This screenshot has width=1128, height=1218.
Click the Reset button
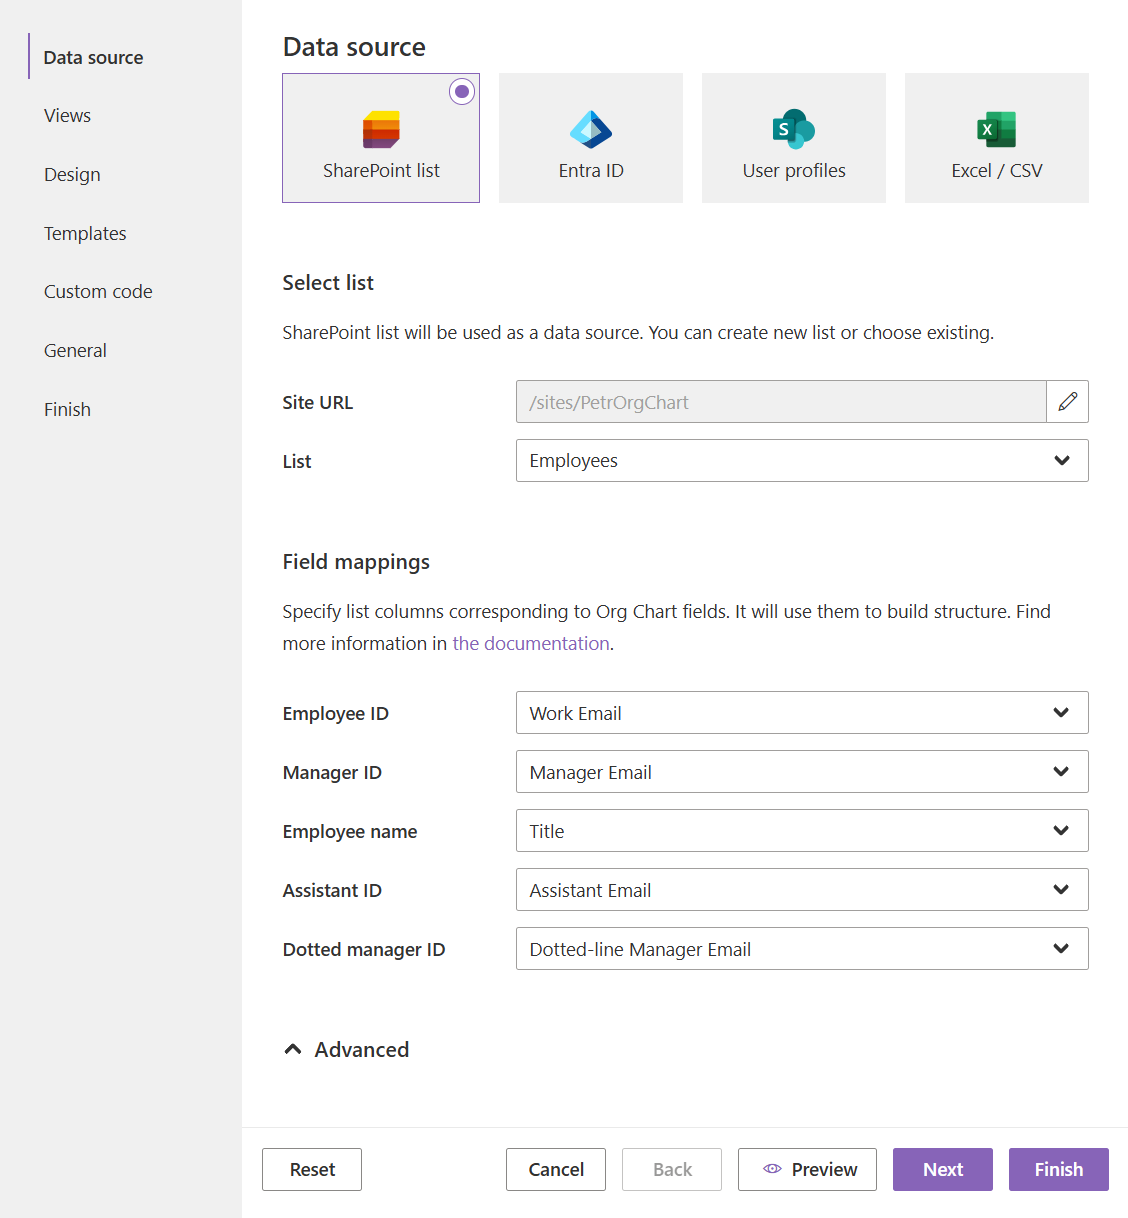click(x=312, y=1169)
